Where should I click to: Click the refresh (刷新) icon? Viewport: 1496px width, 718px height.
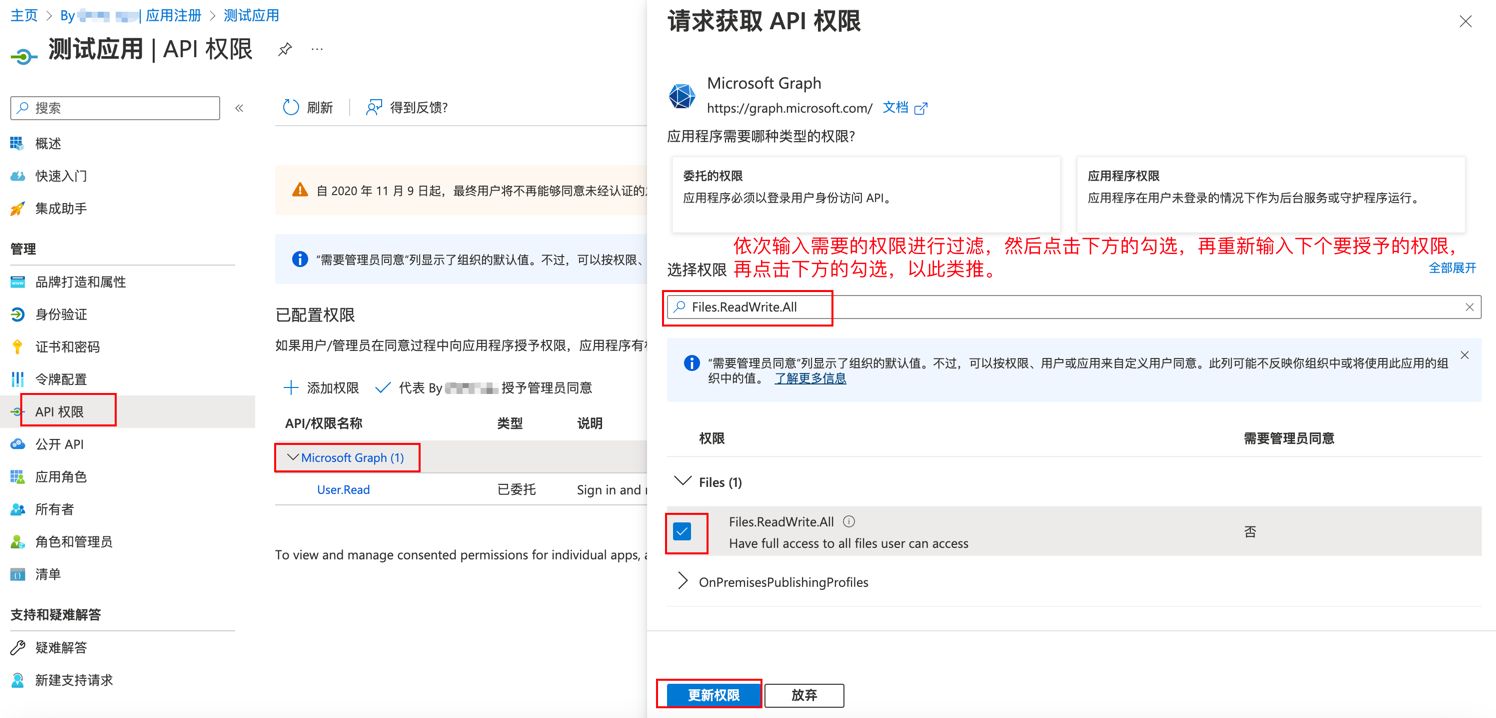coord(291,107)
